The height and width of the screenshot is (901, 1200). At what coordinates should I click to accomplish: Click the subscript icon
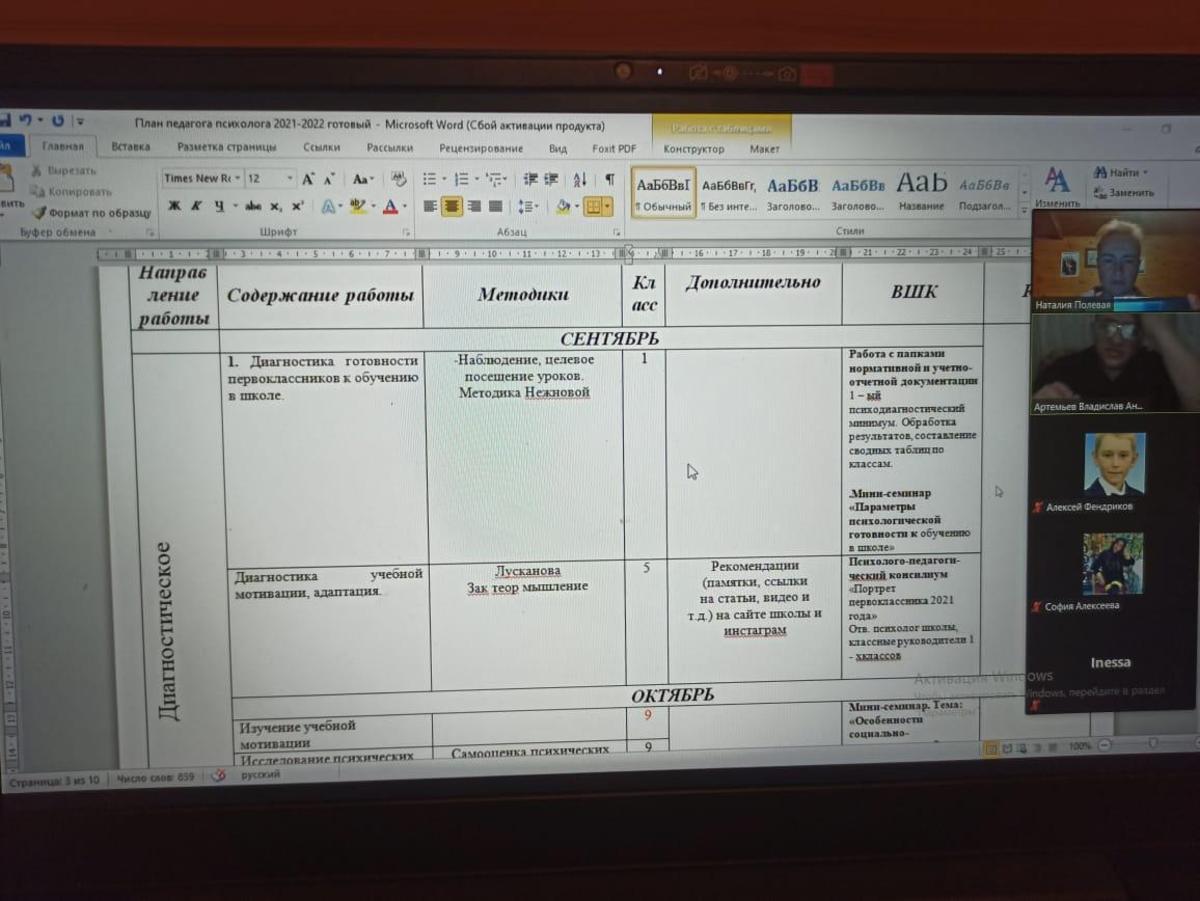[275, 207]
